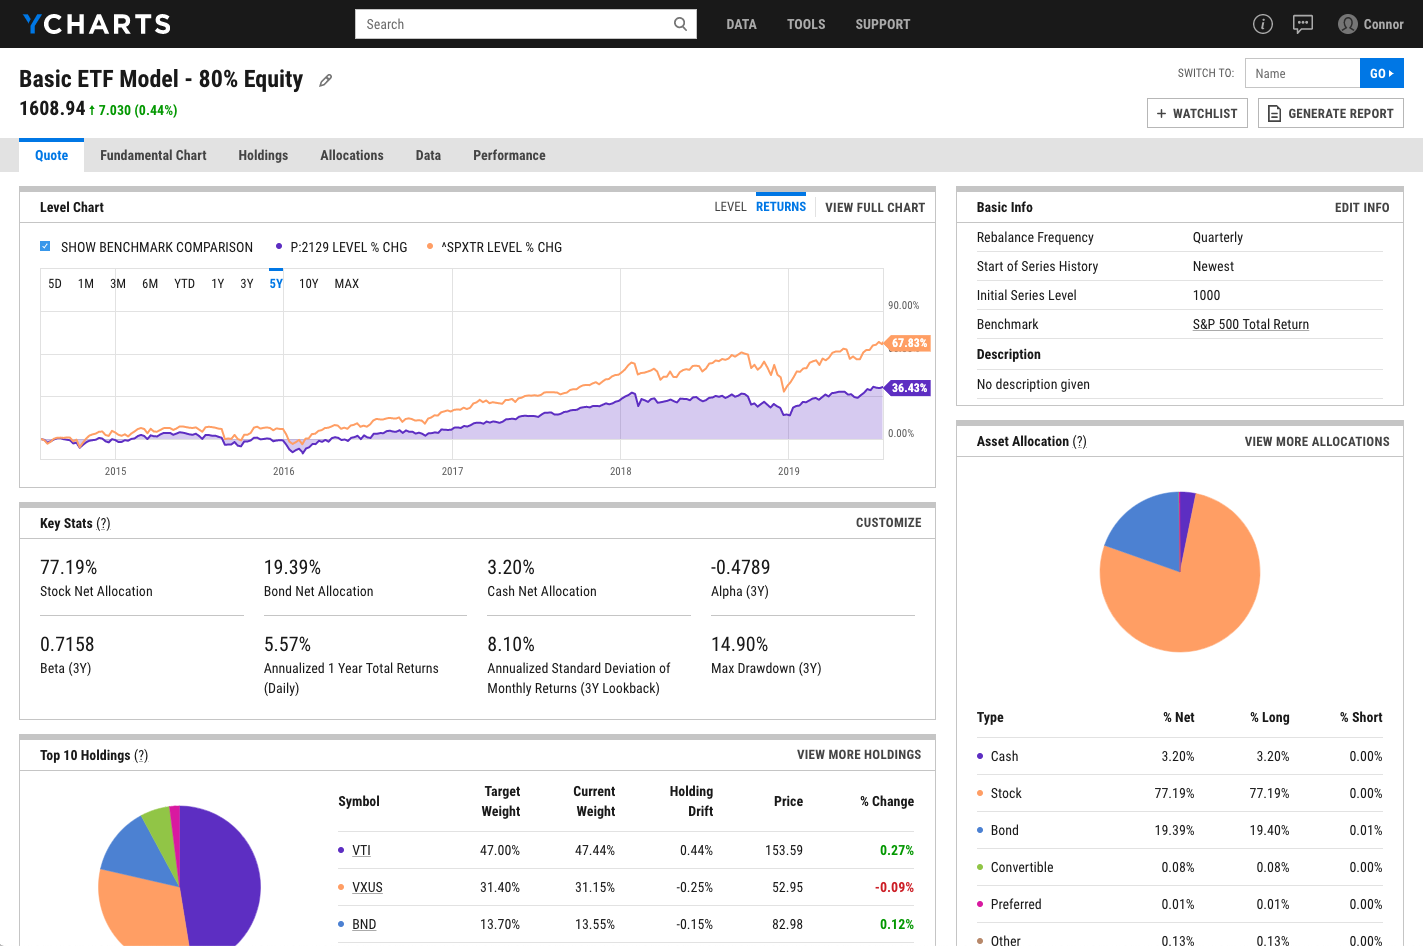This screenshot has height=946, width=1423.
Task: Open the Performance tab
Action: coord(509,155)
